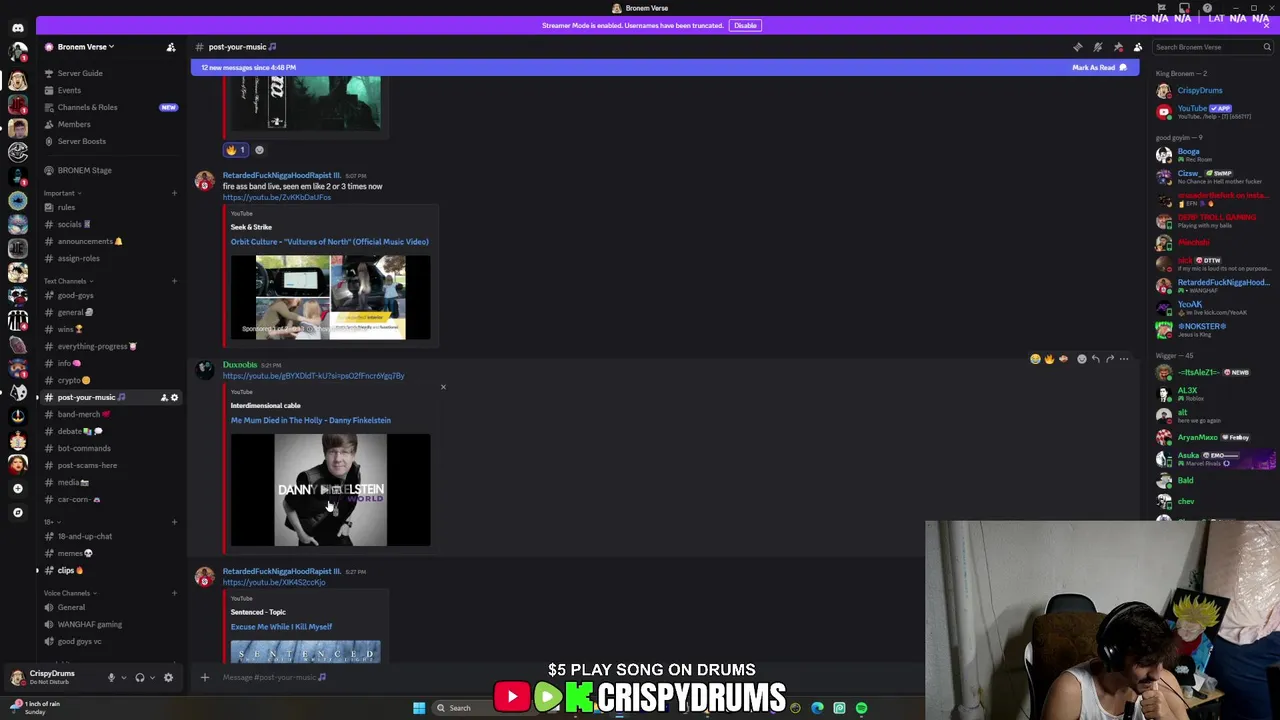Viewport: 1280px width, 720px height.
Task: Open Events
Action: 69,90
